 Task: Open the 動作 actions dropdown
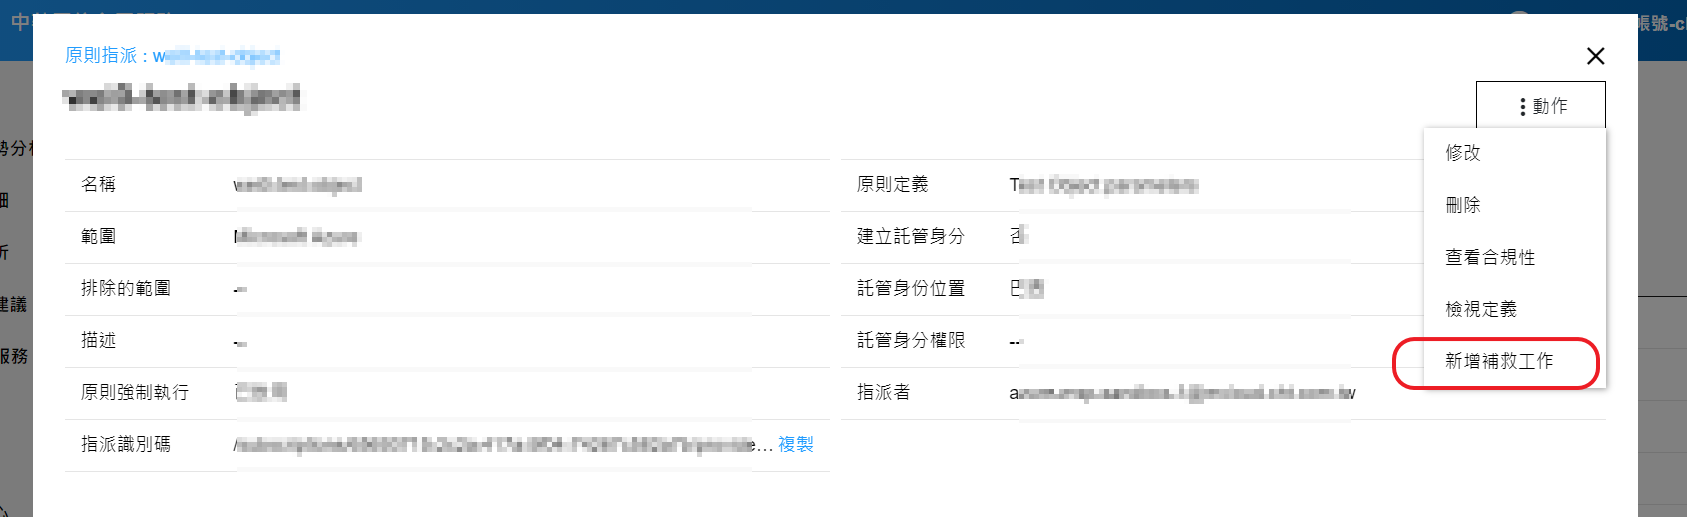[1540, 106]
